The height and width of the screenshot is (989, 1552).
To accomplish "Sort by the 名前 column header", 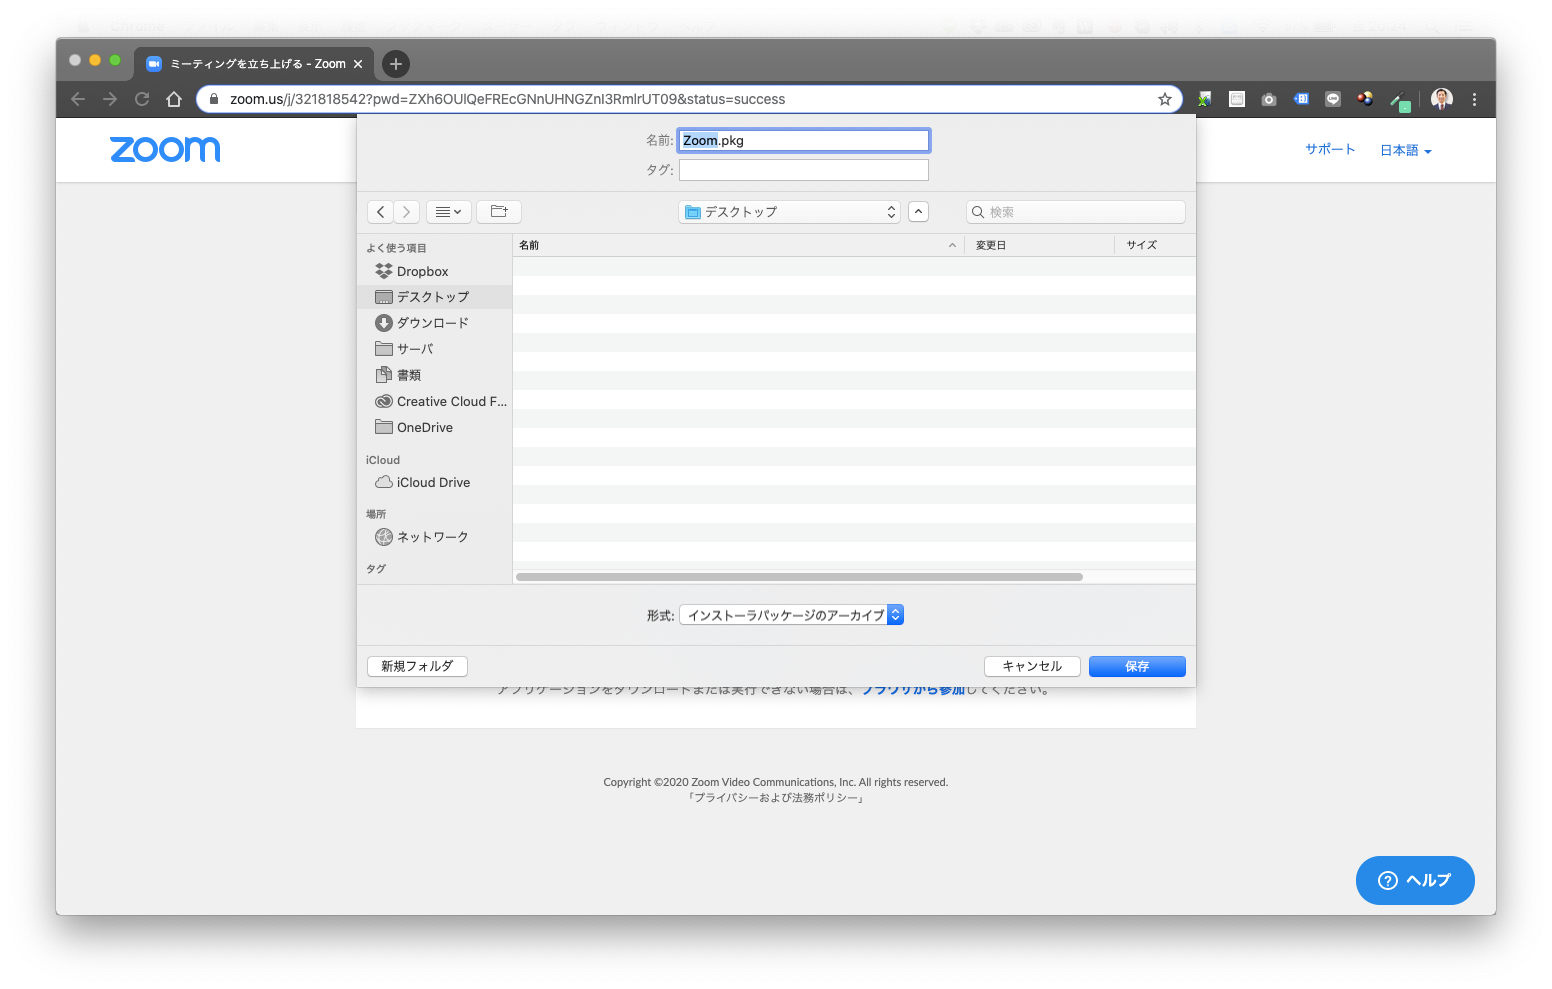I will click(x=738, y=245).
